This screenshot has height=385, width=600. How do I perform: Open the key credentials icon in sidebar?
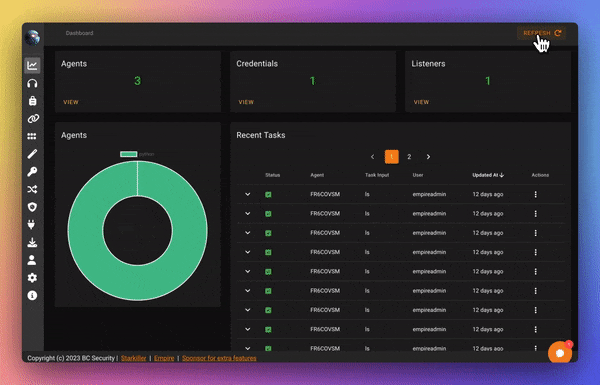click(x=32, y=171)
